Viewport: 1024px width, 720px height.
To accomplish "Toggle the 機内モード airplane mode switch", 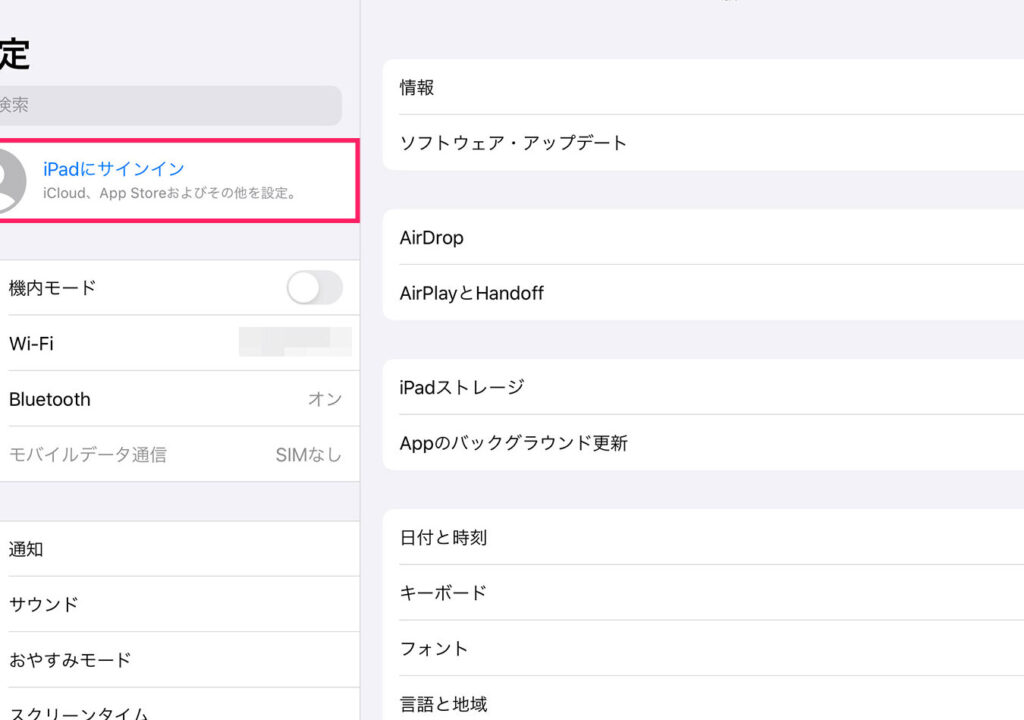I will coord(314,288).
